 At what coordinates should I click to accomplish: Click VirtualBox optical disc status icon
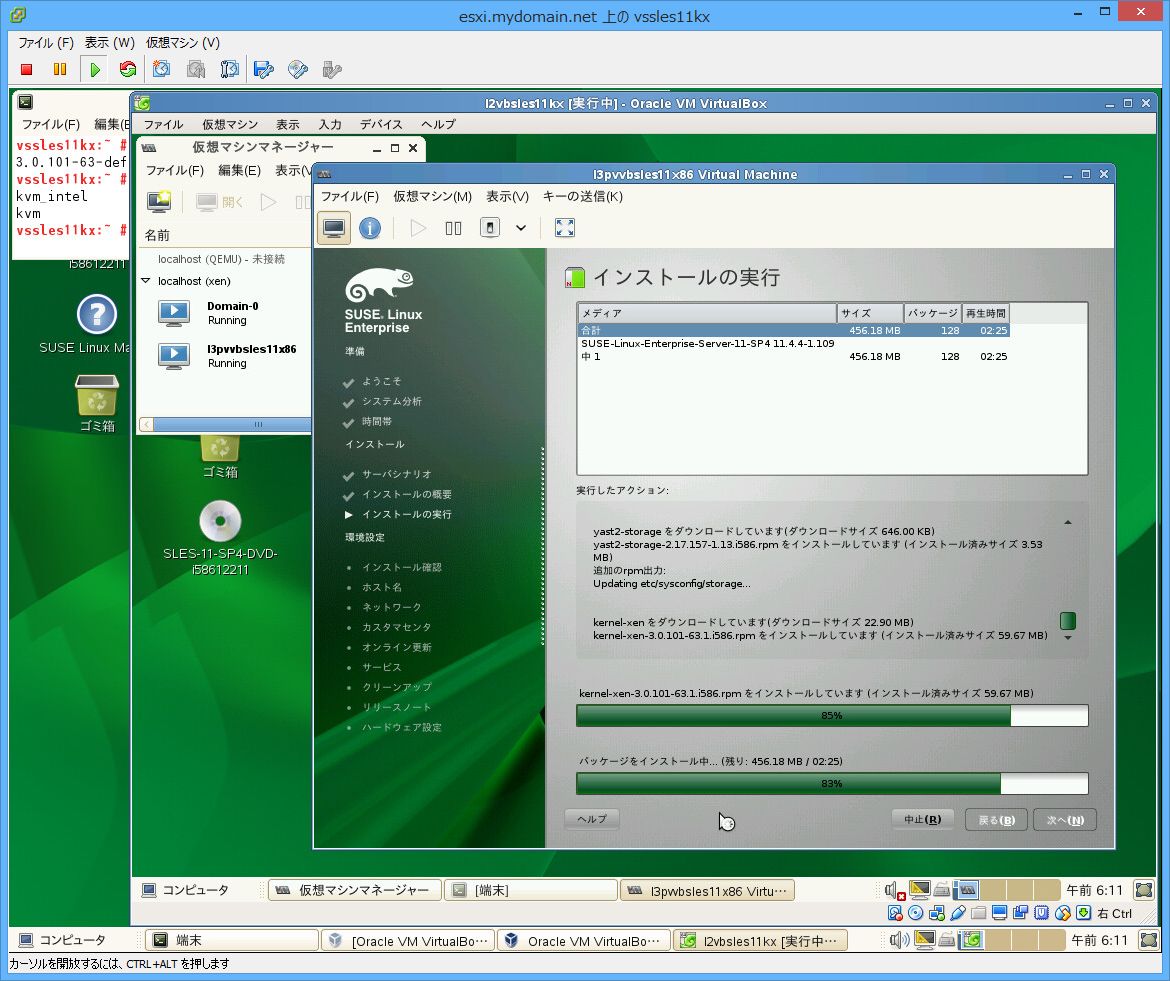click(x=916, y=913)
